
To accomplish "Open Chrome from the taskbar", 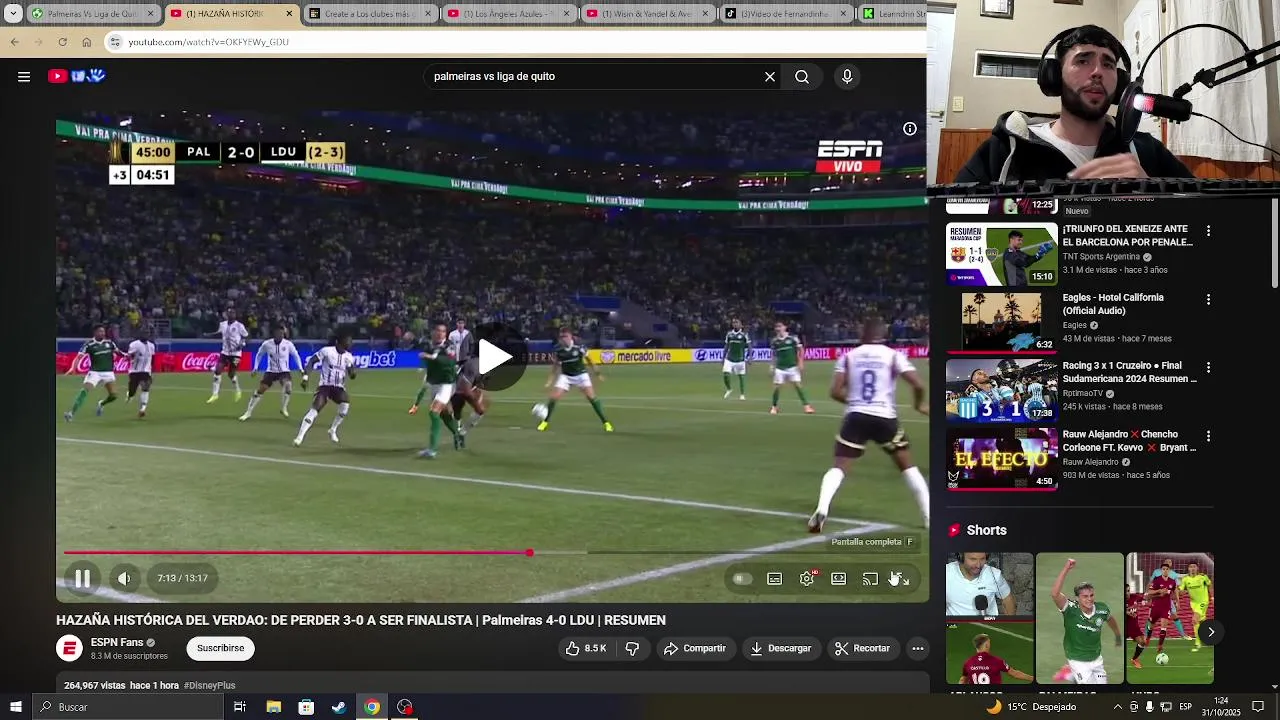I will (x=372, y=707).
